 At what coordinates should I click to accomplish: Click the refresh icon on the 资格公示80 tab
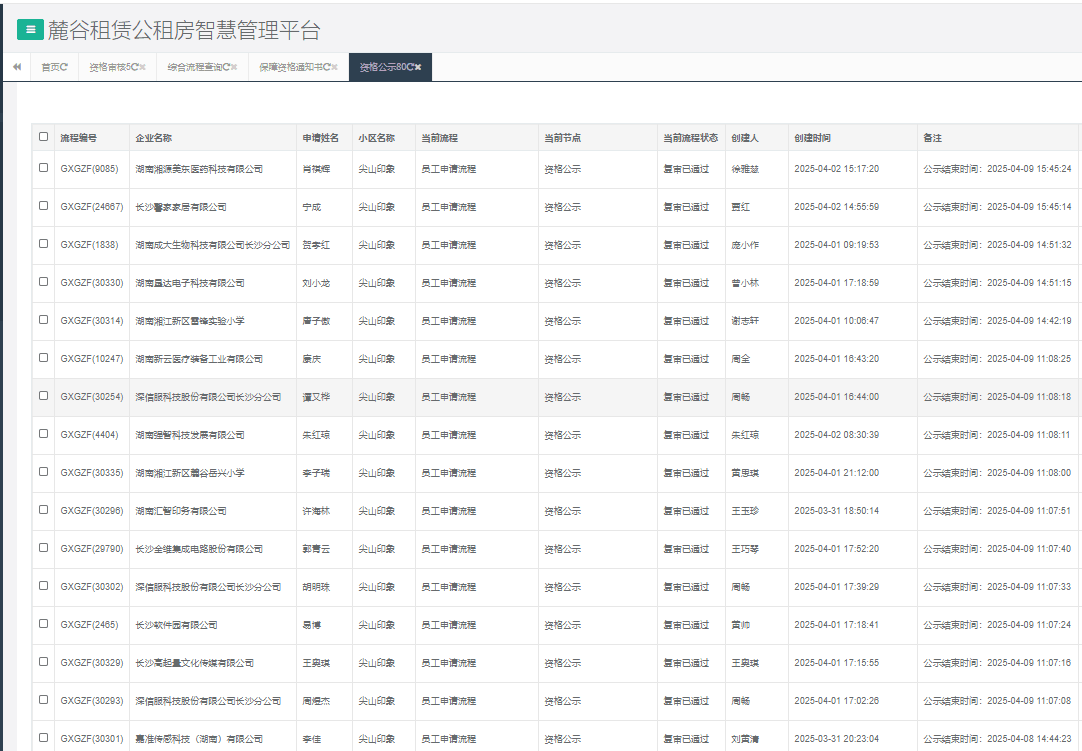point(410,67)
